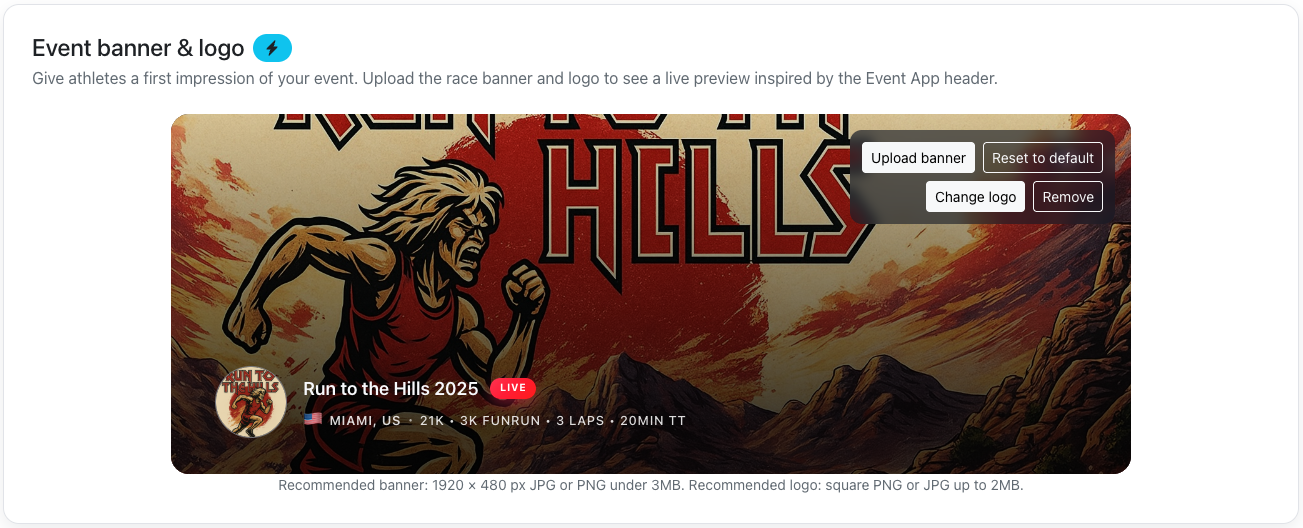Click the 20MIN TT label
The image size is (1303, 528).
(653, 421)
